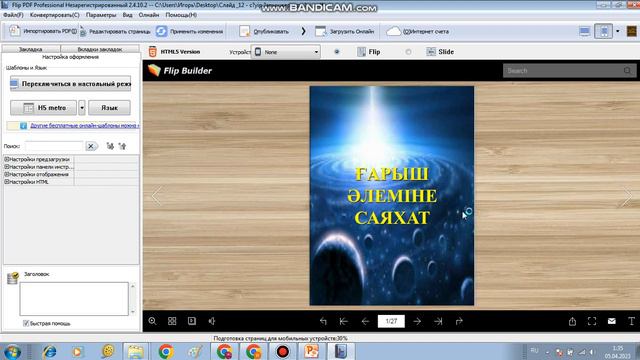This screenshot has width=640, height=360.
Task: Select the H5 metro template button
Action: click(x=43, y=108)
